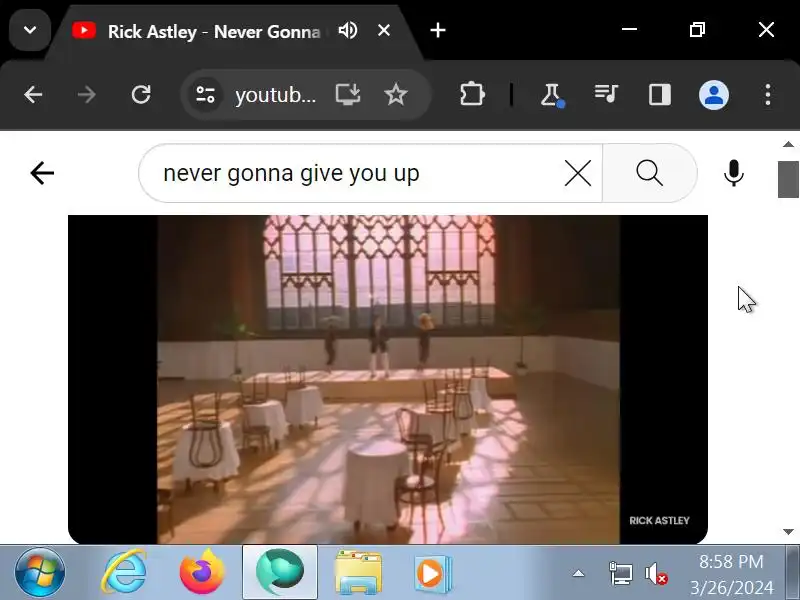Open the network tray icon
The height and width of the screenshot is (600, 800).
621,573
